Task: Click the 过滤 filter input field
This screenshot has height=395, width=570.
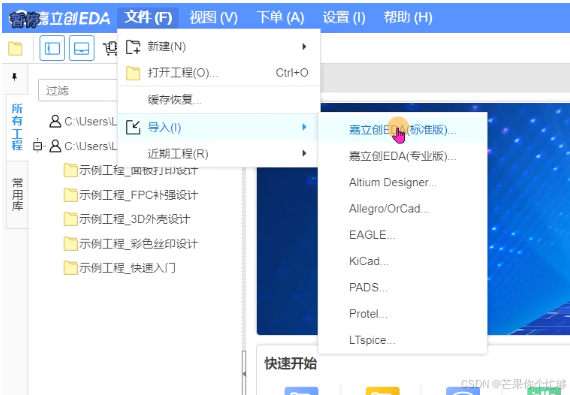Action: coord(78,90)
